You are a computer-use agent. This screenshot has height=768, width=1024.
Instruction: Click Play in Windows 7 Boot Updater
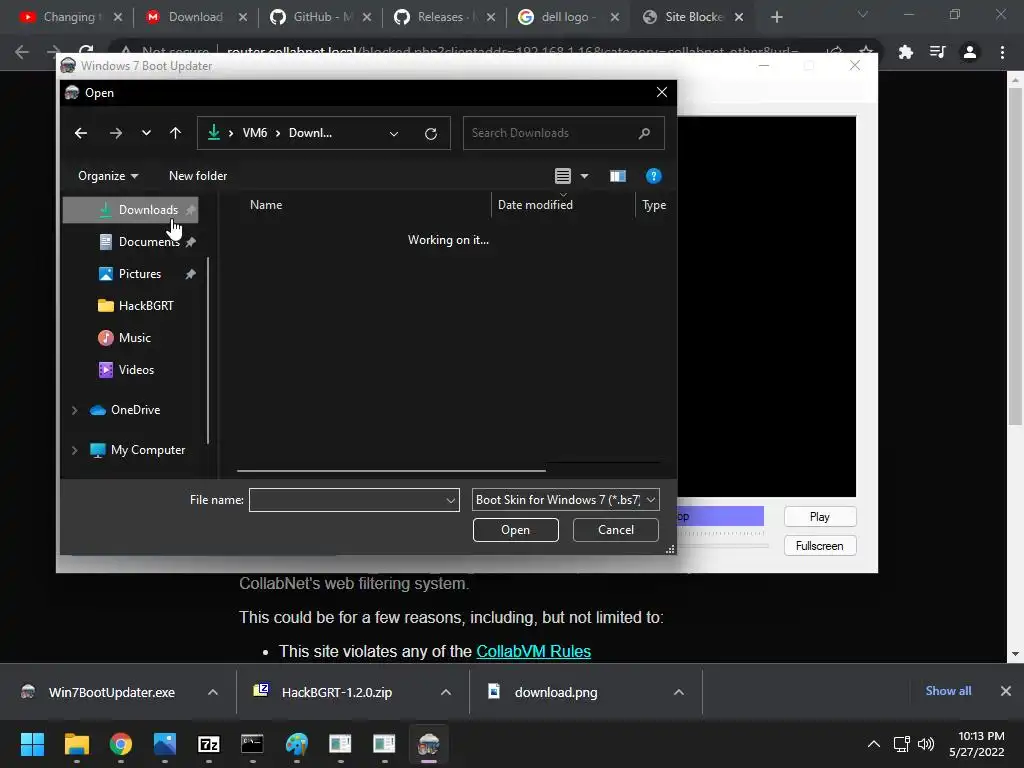coord(820,517)
